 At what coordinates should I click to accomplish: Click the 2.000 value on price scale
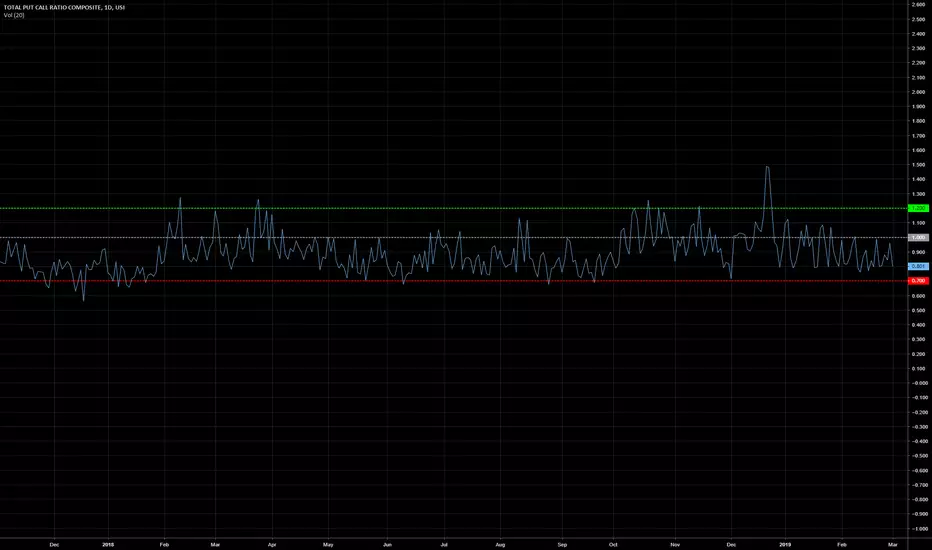point(918,92)
